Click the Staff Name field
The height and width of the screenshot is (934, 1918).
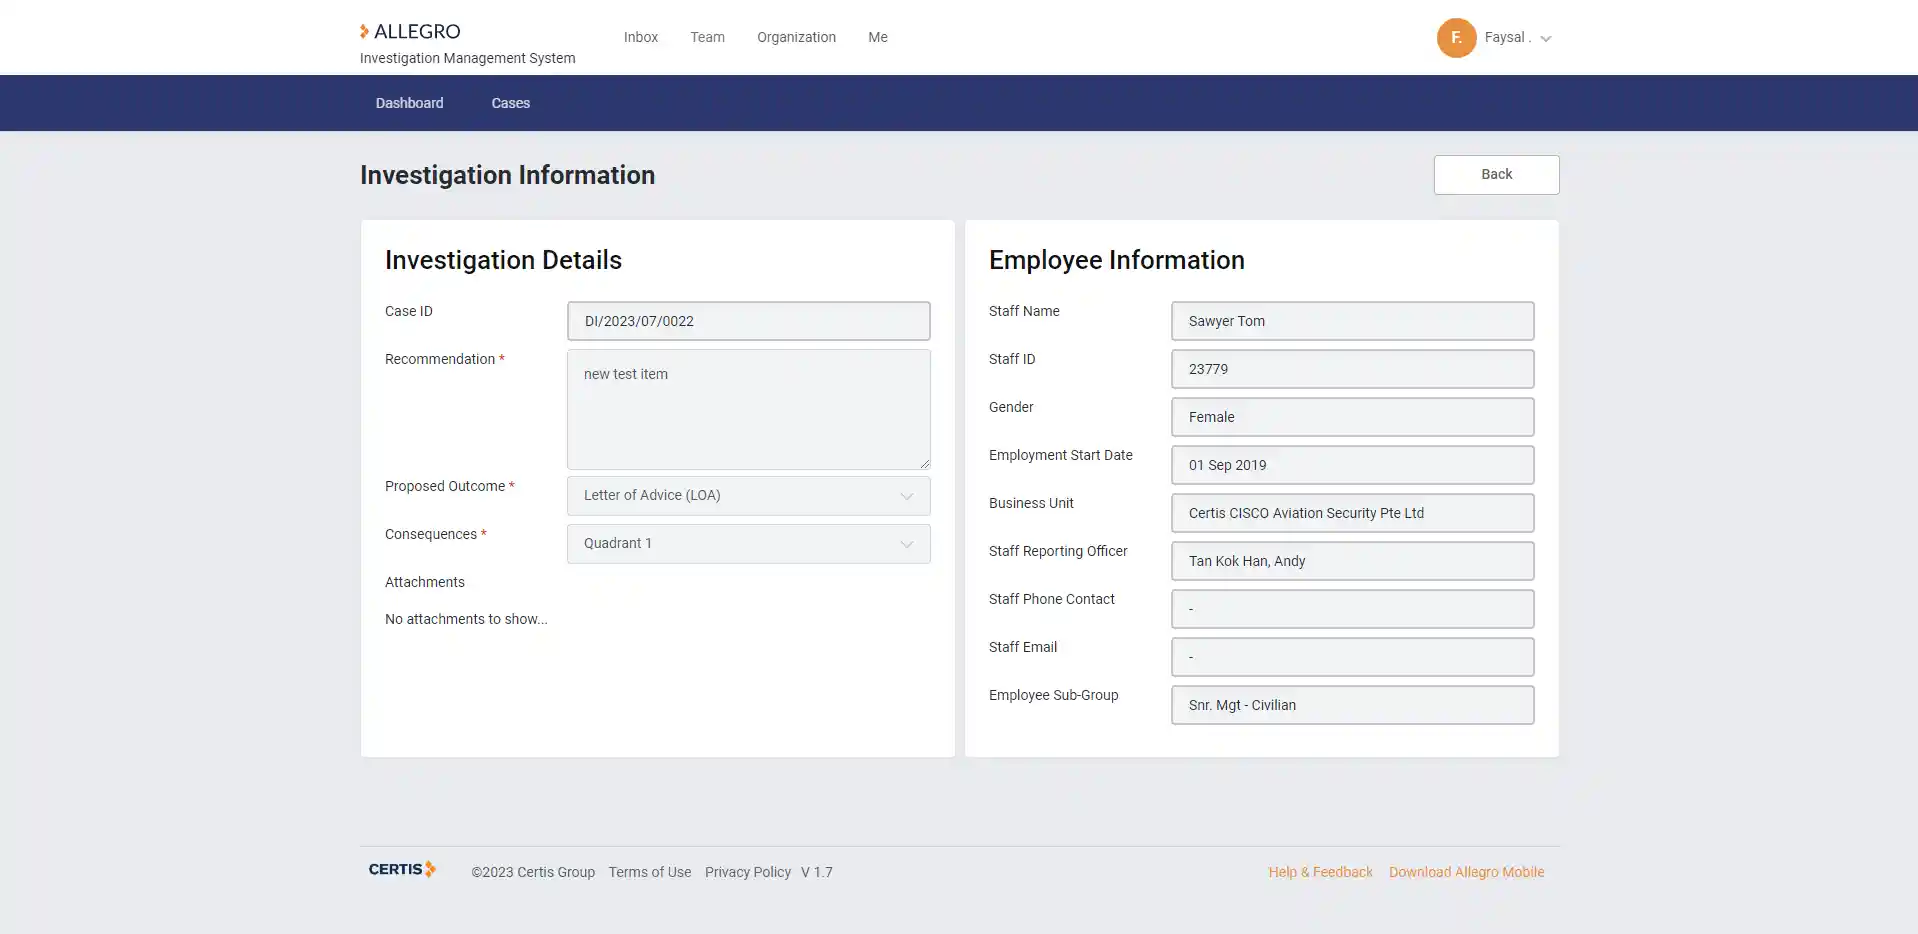pyautogui.click(x=1352, y=321)
